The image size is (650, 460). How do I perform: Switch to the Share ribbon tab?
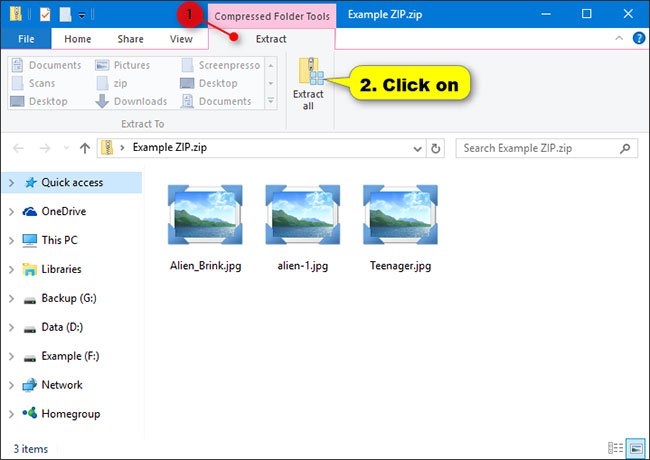click(x=131, y=39)
